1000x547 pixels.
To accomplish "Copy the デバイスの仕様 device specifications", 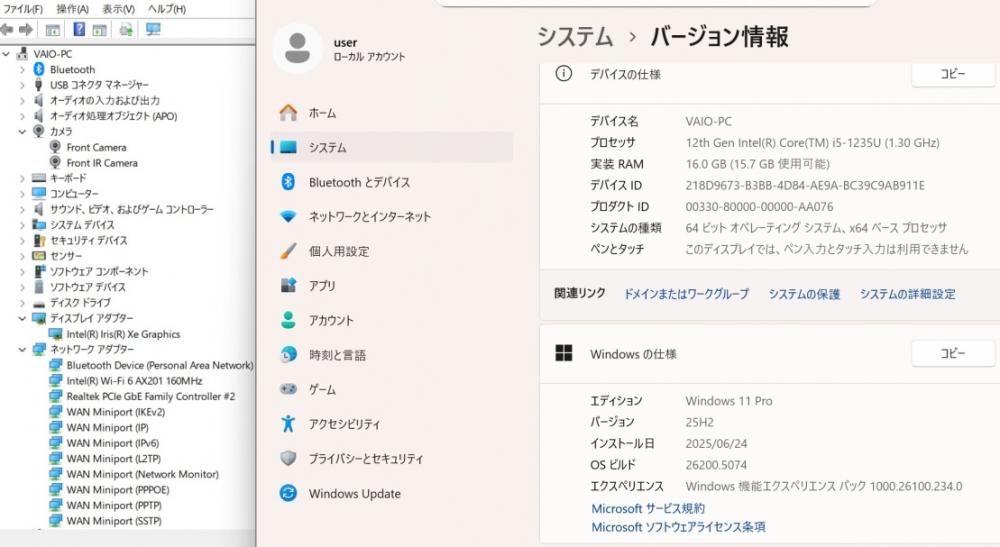I will pos(953,74).
